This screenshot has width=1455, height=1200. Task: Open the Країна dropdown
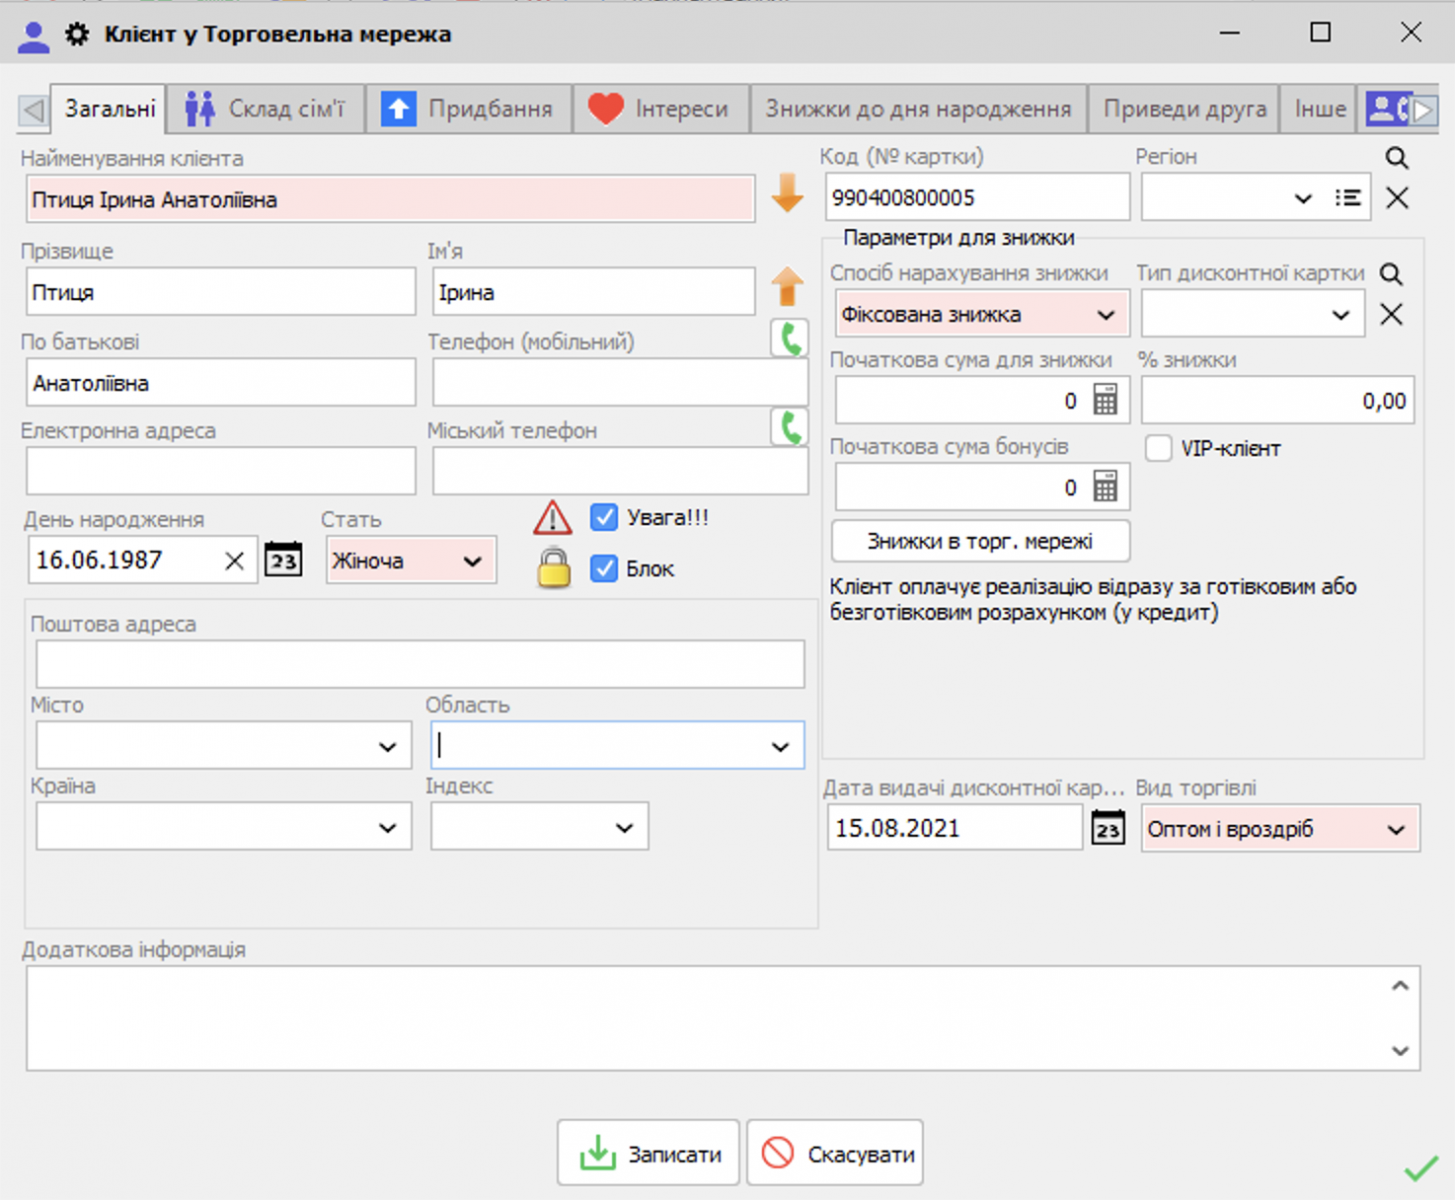(x=388, y=828)
